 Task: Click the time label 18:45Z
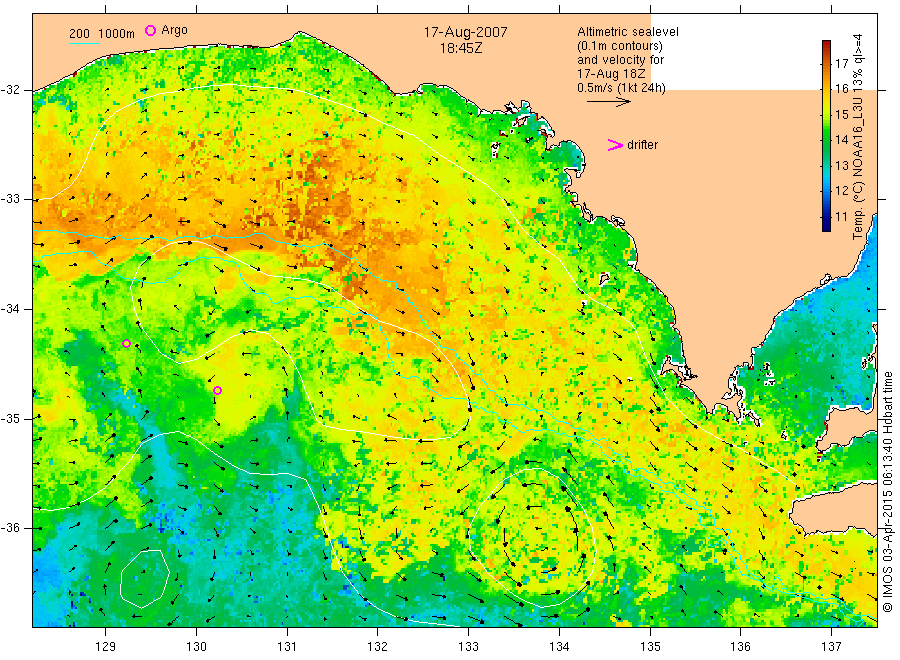pyautogui.click(x=461, y=48)
